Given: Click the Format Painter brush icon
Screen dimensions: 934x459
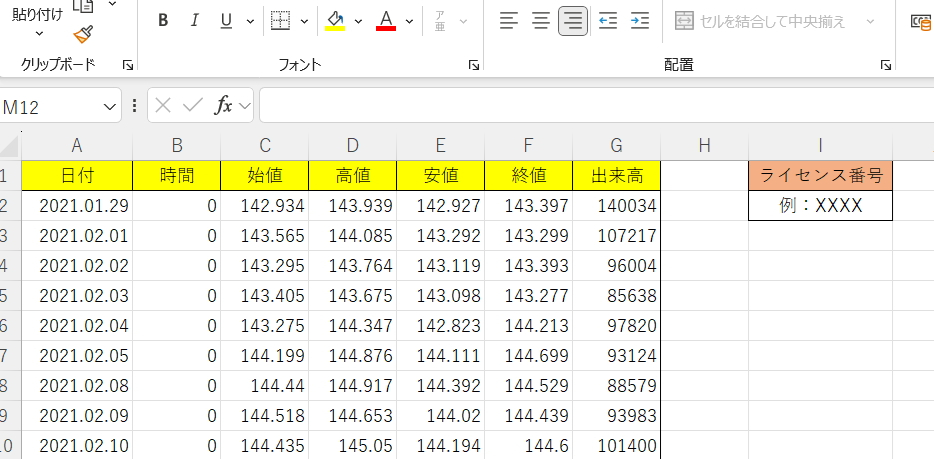Looking at the screenshot, I should pyautogui.click(x=84, y=36).
